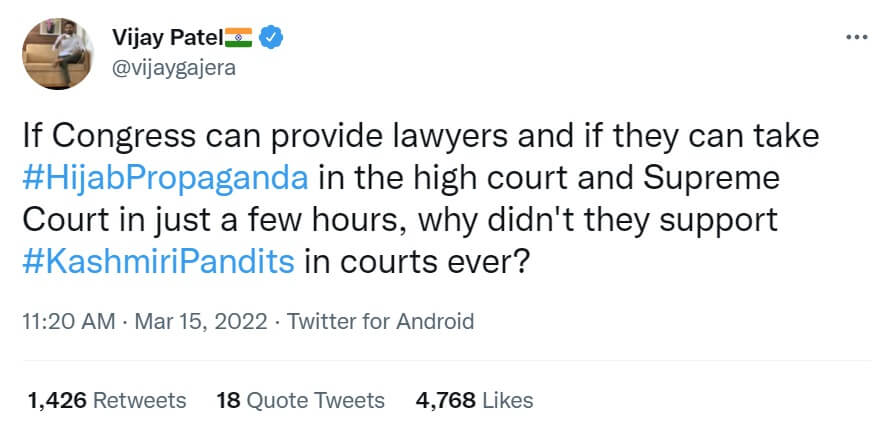The image size is (887, 433).
Task: Click the 1,426 retweet count number
Action: point(57,401)
